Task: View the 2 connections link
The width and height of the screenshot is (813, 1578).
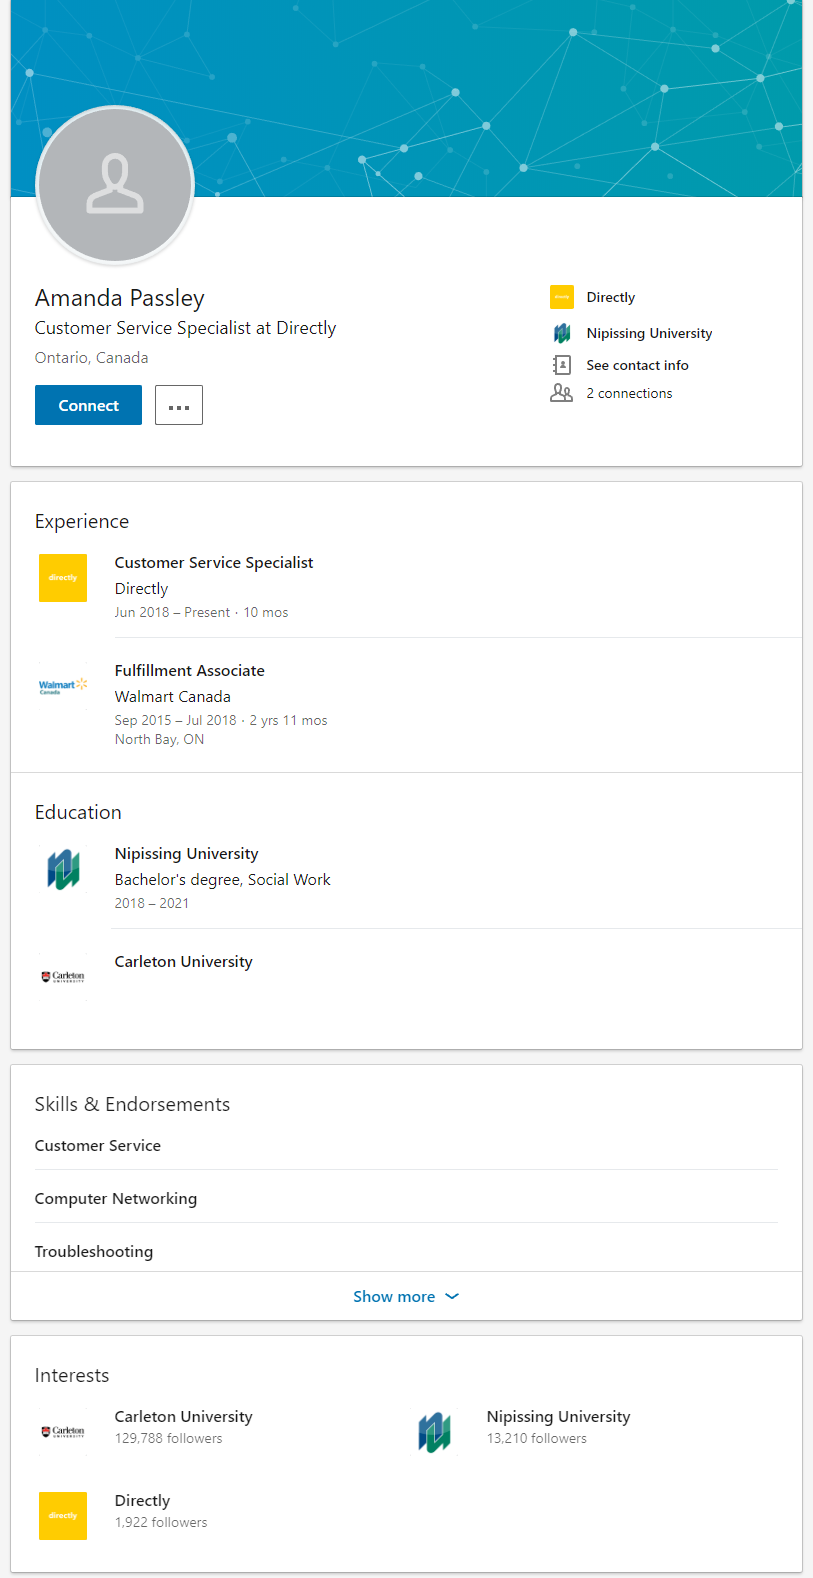Action: click(x=630, y=393)
